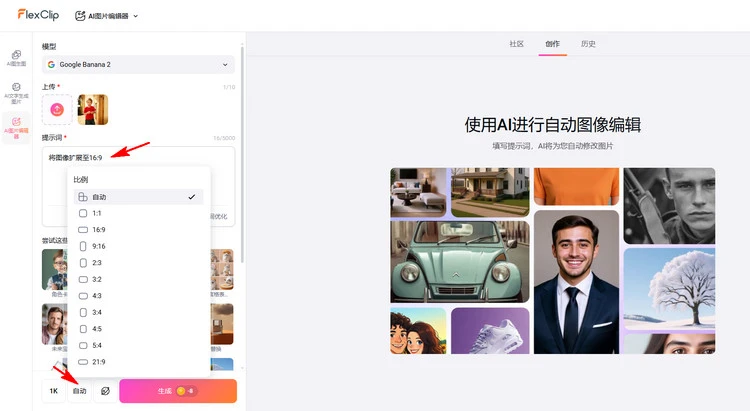Click the icon button next to 自动

coord(105,391)
